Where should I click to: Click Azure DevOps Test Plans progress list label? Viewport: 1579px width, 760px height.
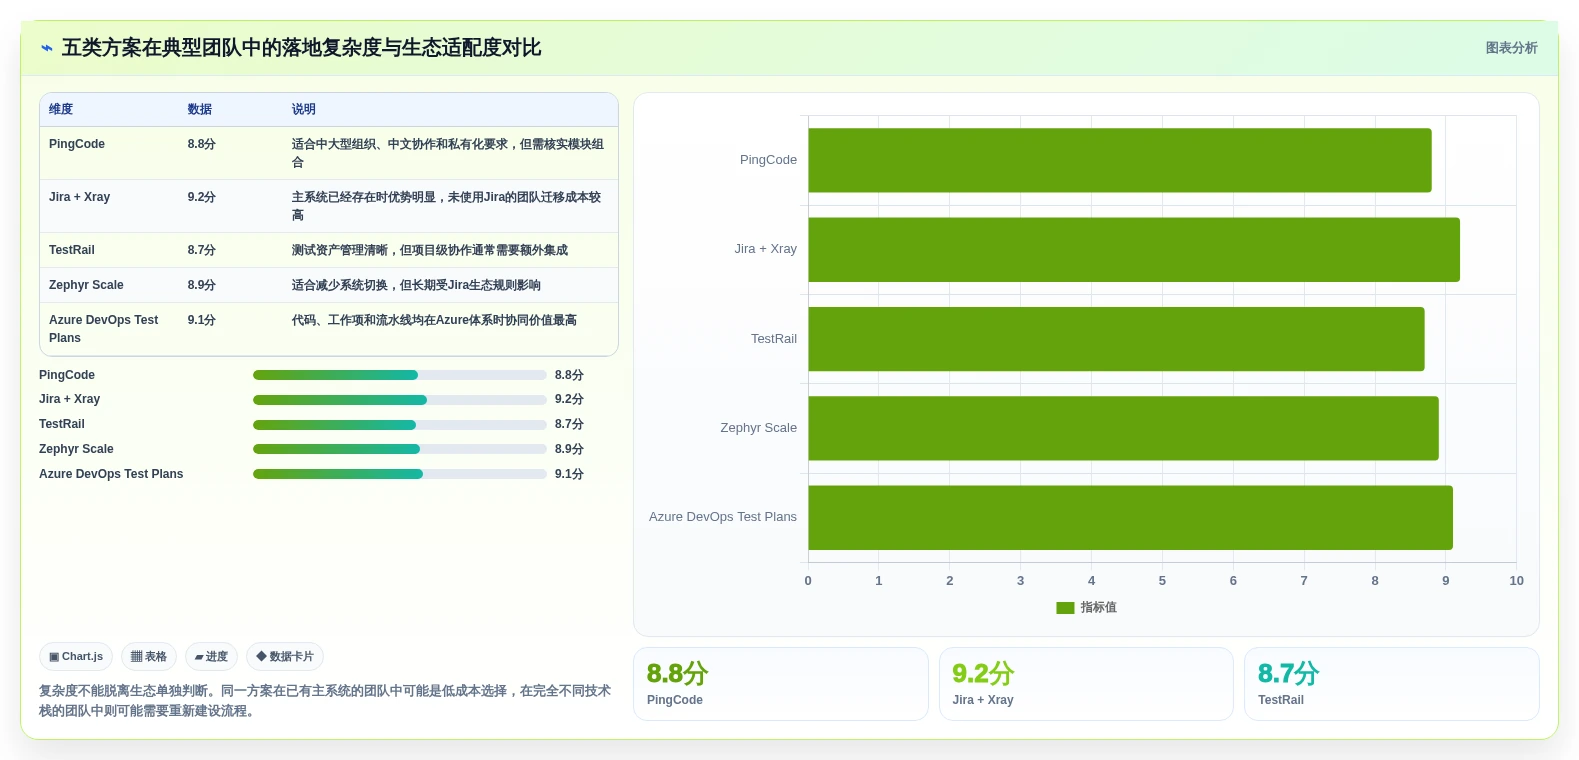pyautogui.click(x=111, y=474)
